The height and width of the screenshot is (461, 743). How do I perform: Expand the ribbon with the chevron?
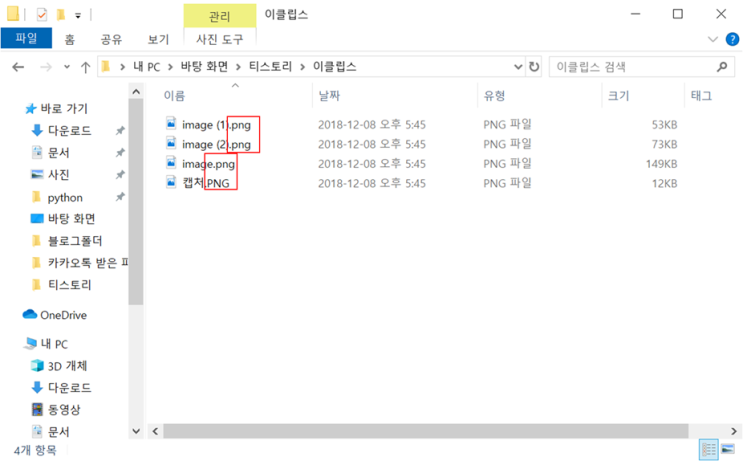click(713, 39)
